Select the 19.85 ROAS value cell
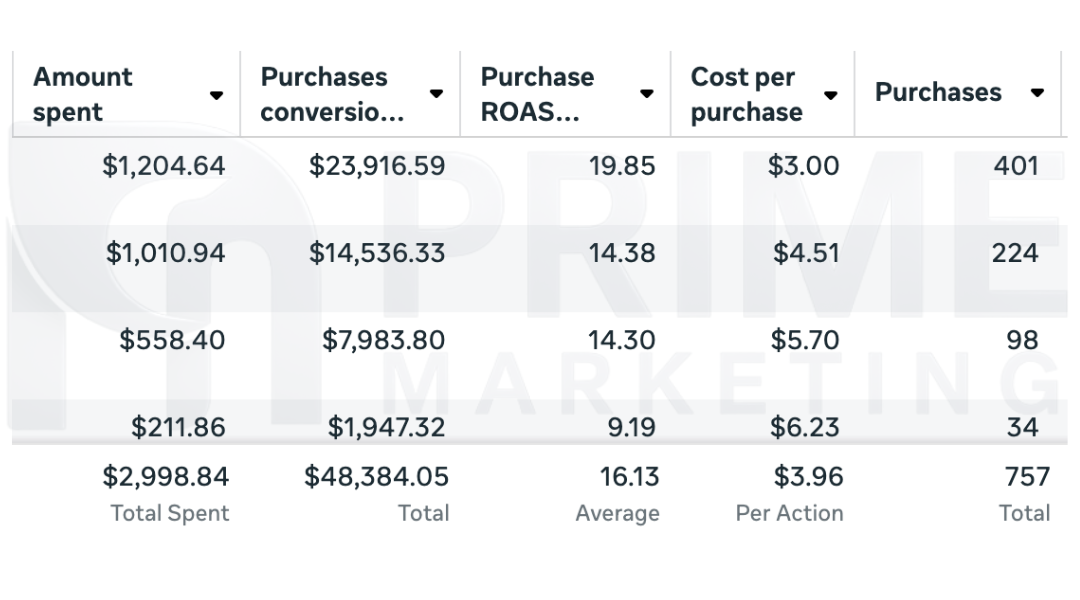 (x=622, y=165)
